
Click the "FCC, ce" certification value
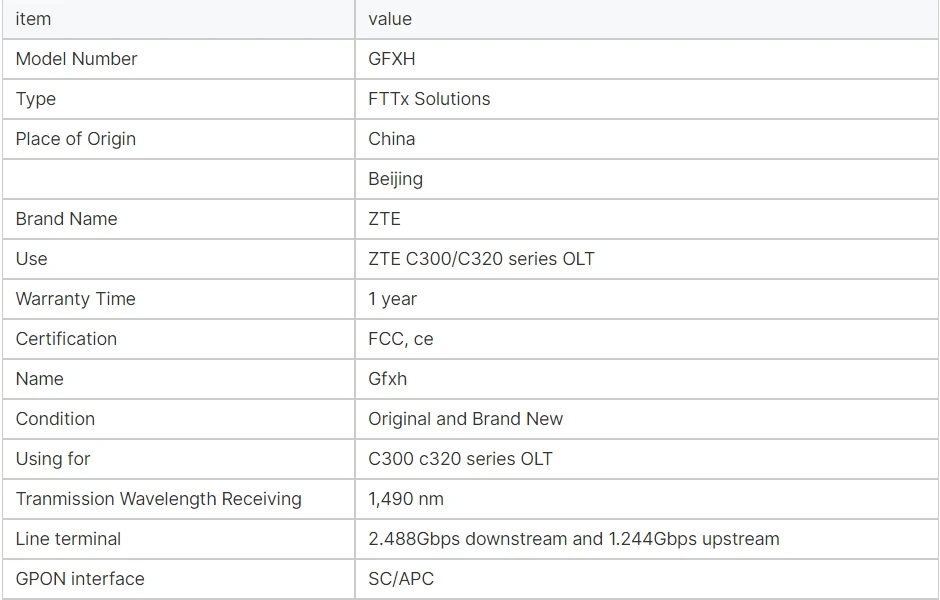click(401, 339)
